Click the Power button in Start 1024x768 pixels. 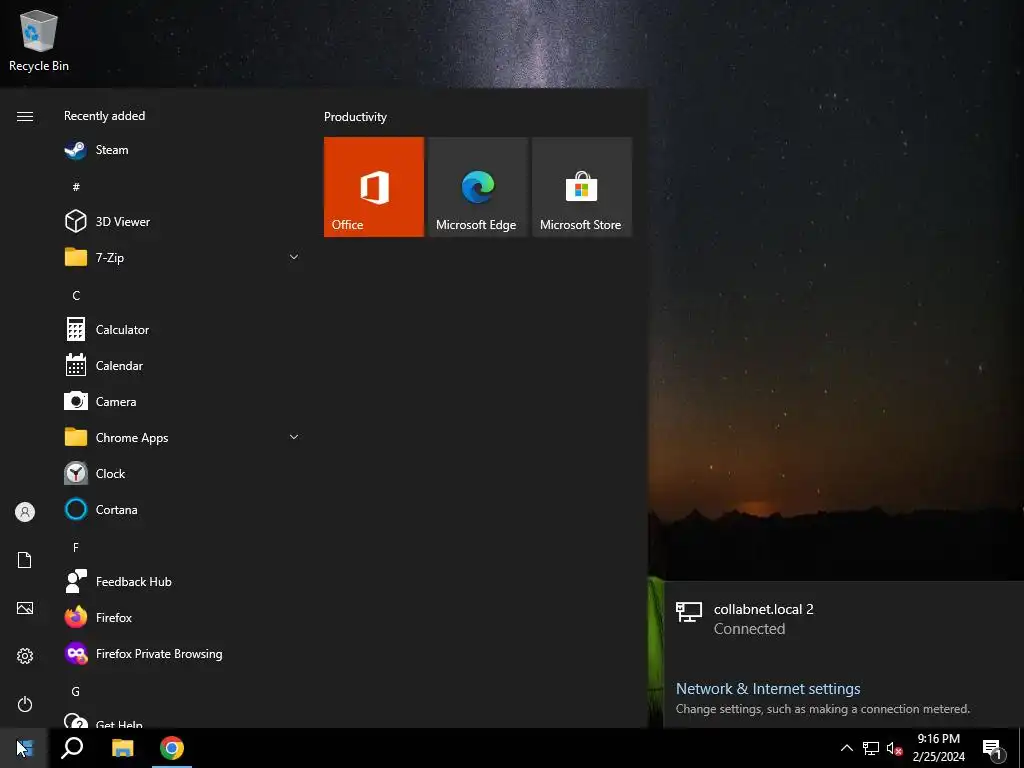coord(25,704)
